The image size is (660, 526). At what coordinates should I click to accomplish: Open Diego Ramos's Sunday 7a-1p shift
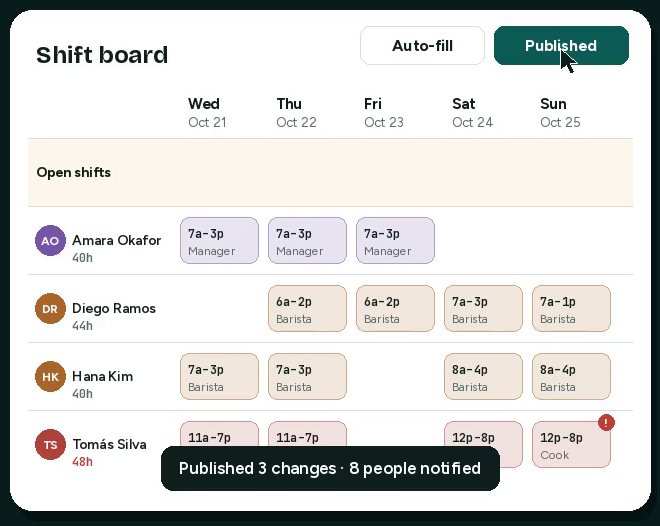[x=571, y=308]
